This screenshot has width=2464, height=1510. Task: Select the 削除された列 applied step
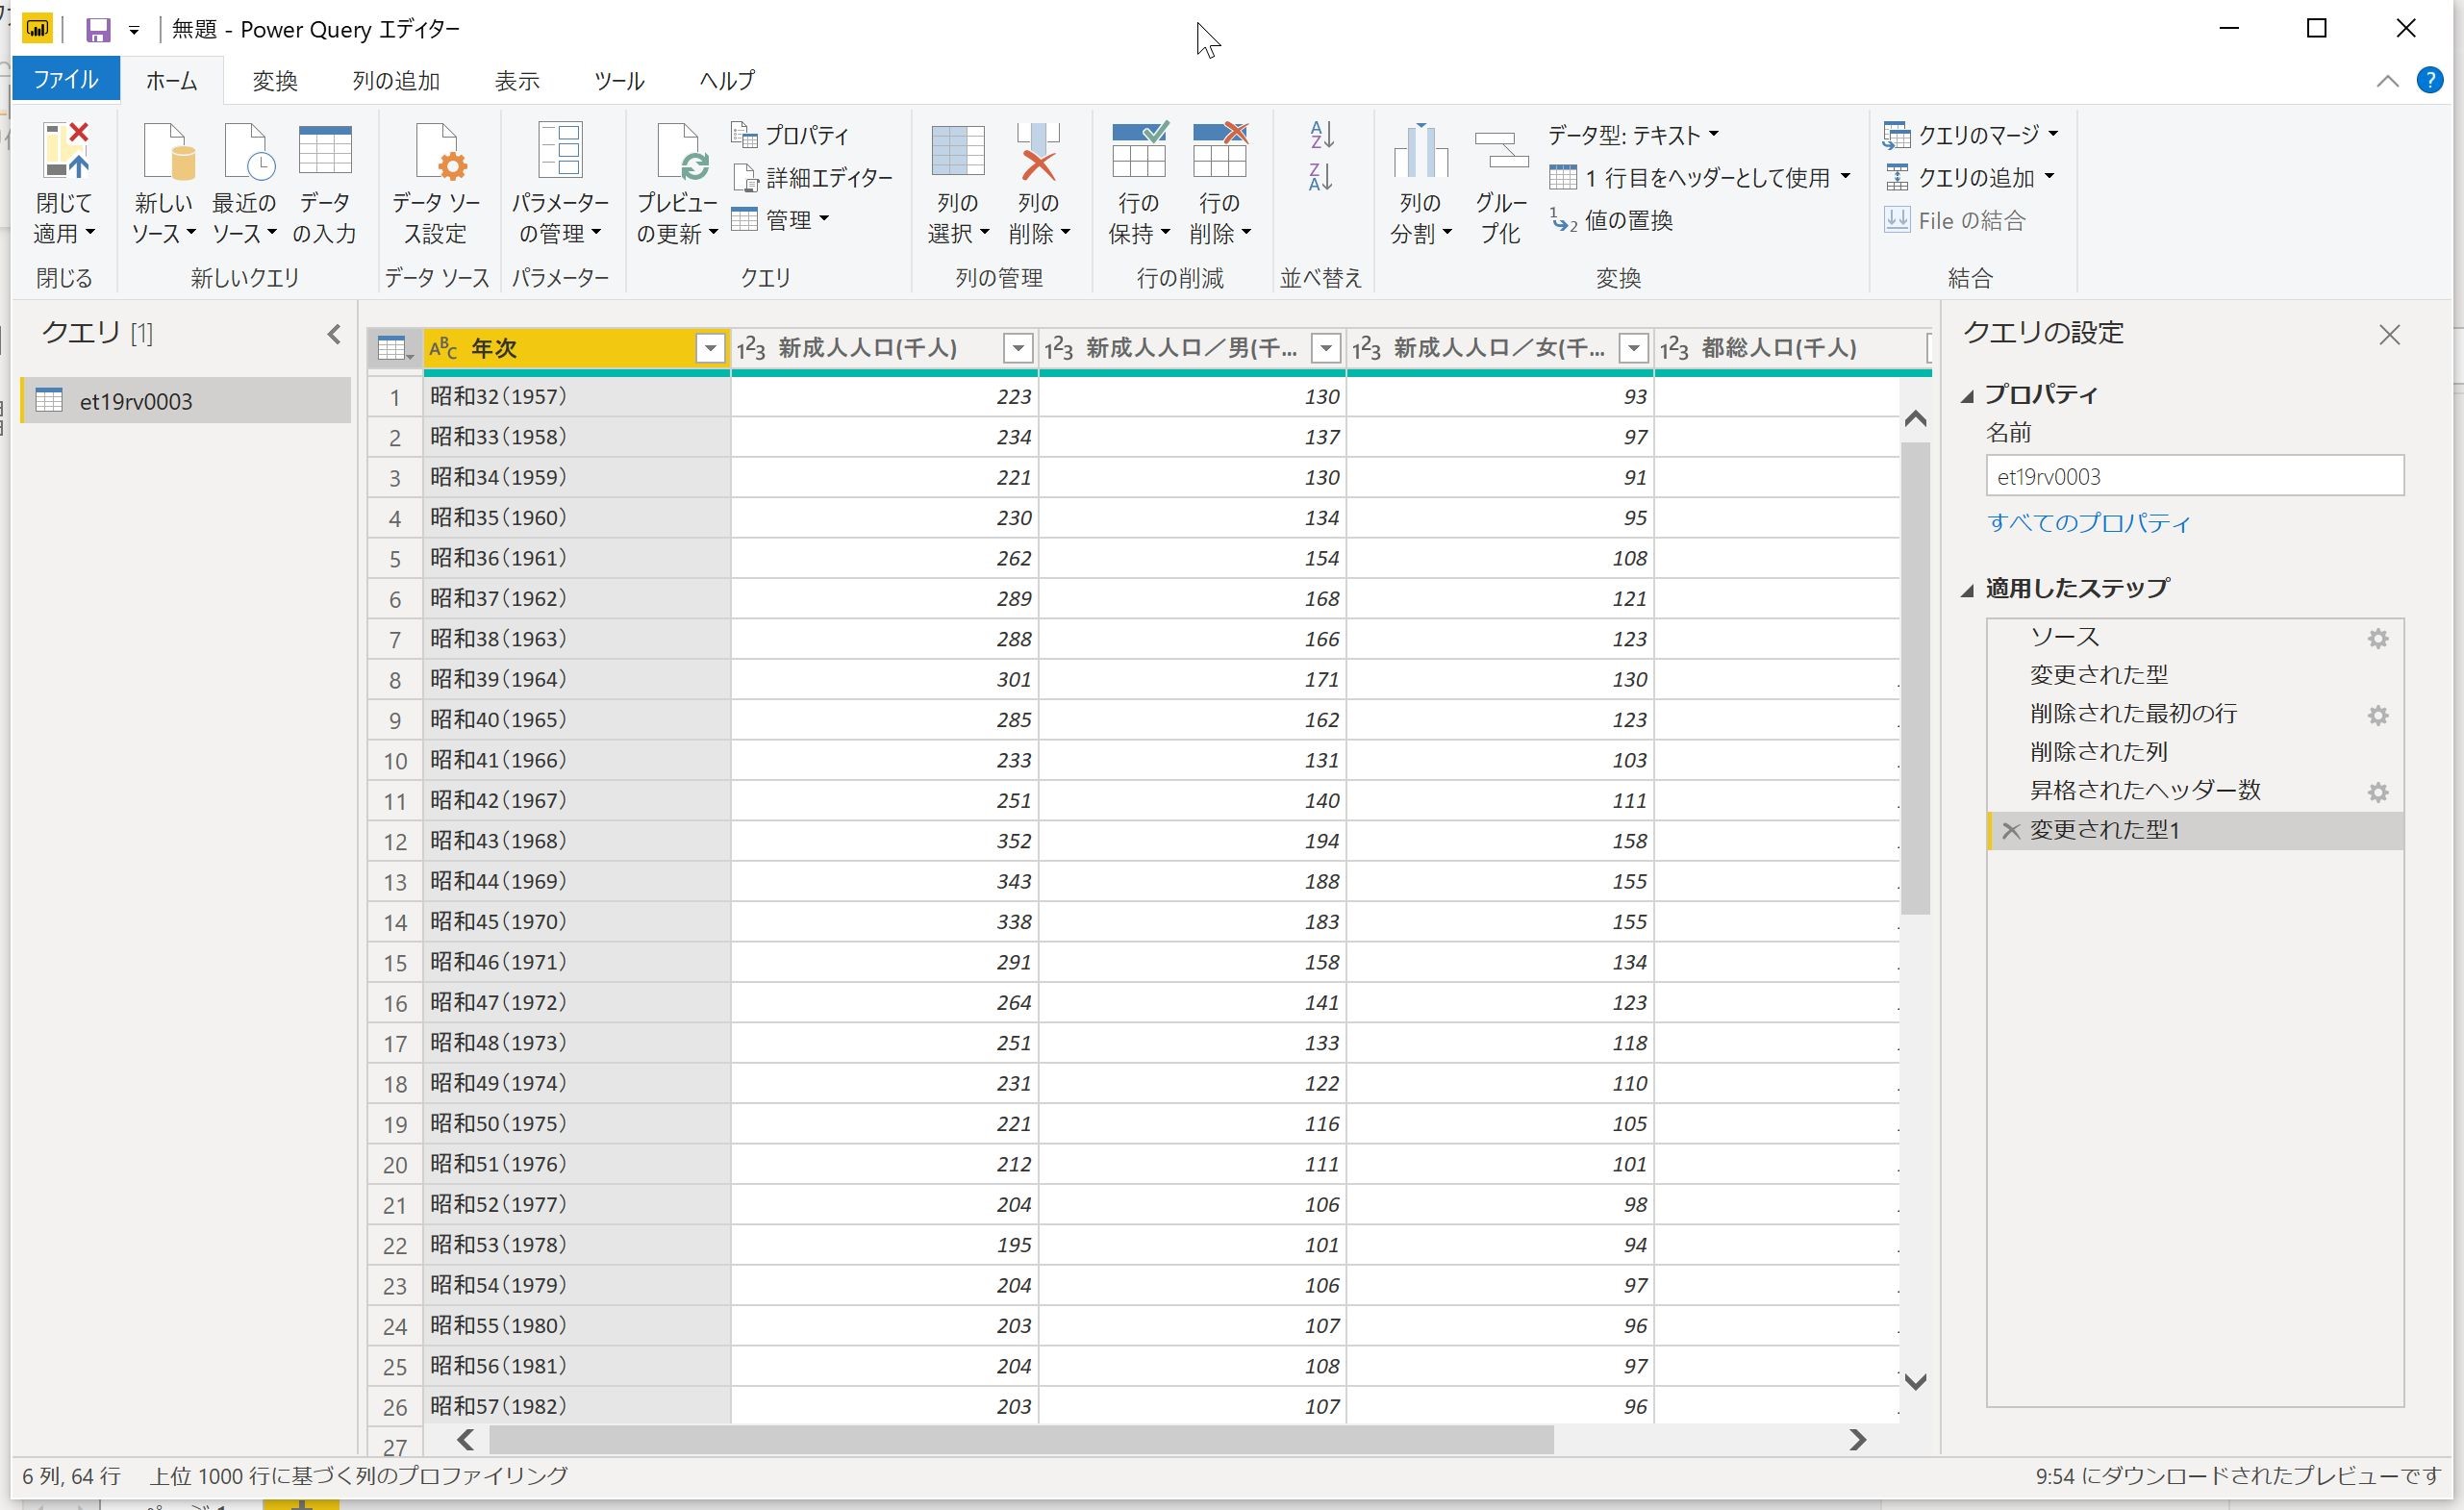(2195, 753)
